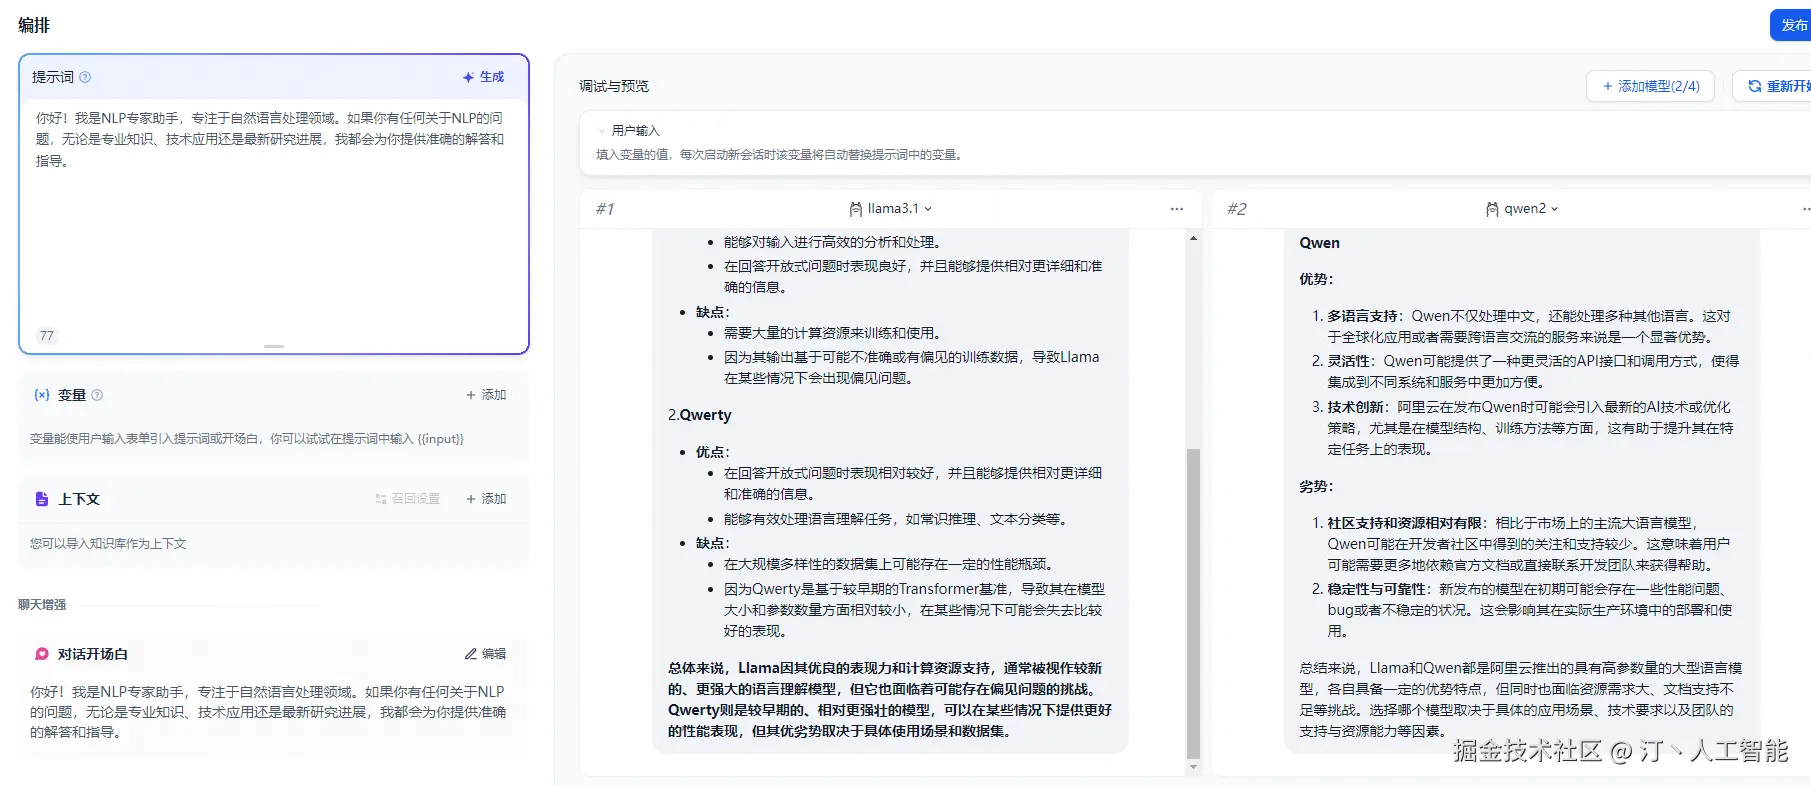Grab the prompt box resize handle

(274, 346)
